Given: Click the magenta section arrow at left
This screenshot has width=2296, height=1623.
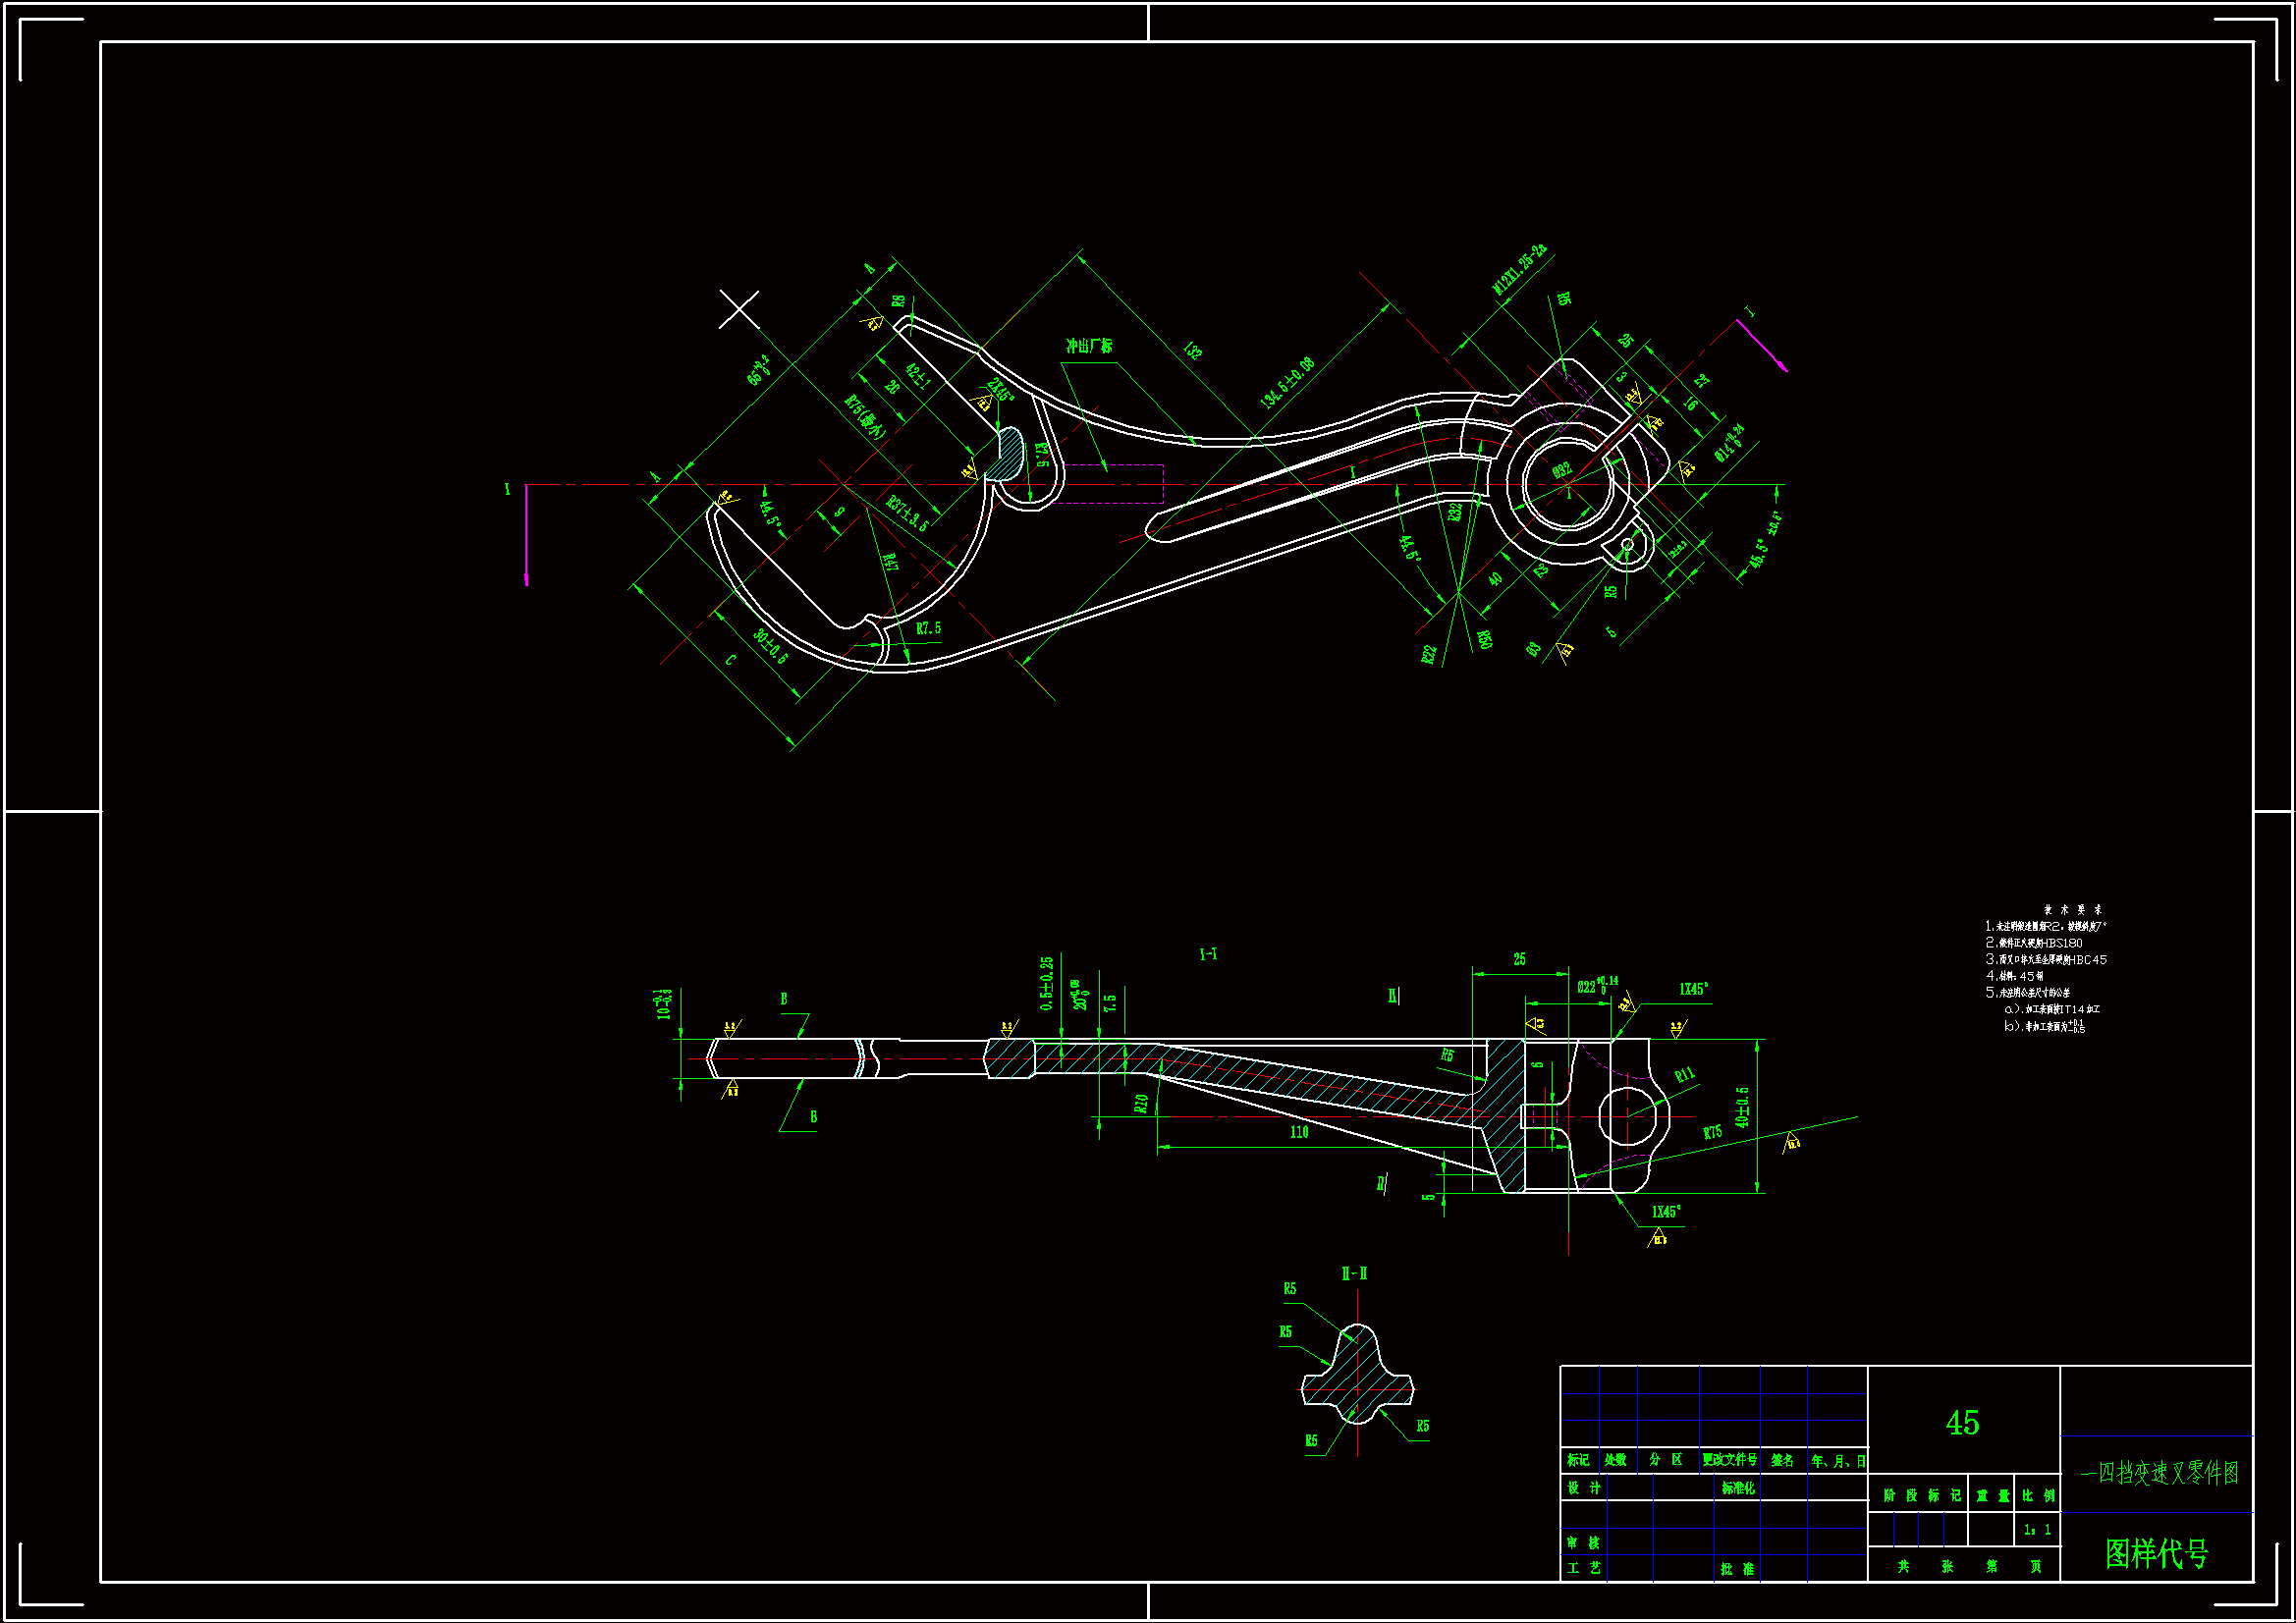Looking at the screenshot, I should click(526, 536).
